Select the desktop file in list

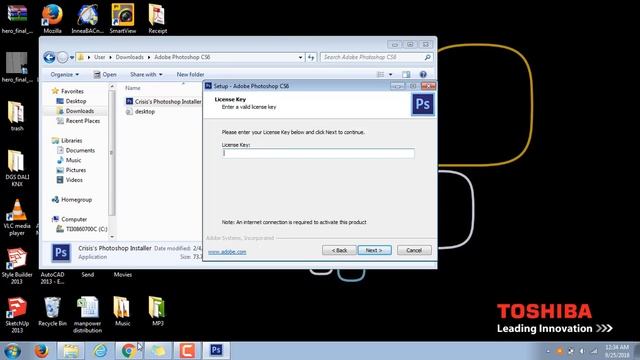tap(140, 111)
